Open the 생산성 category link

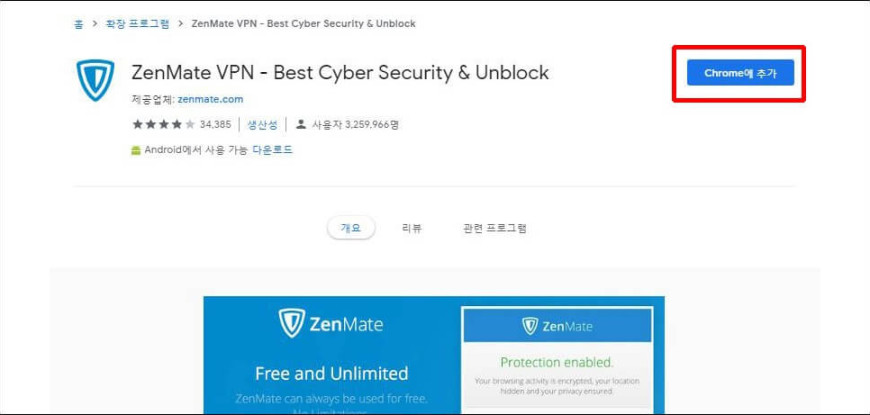[x=262, y=124]
